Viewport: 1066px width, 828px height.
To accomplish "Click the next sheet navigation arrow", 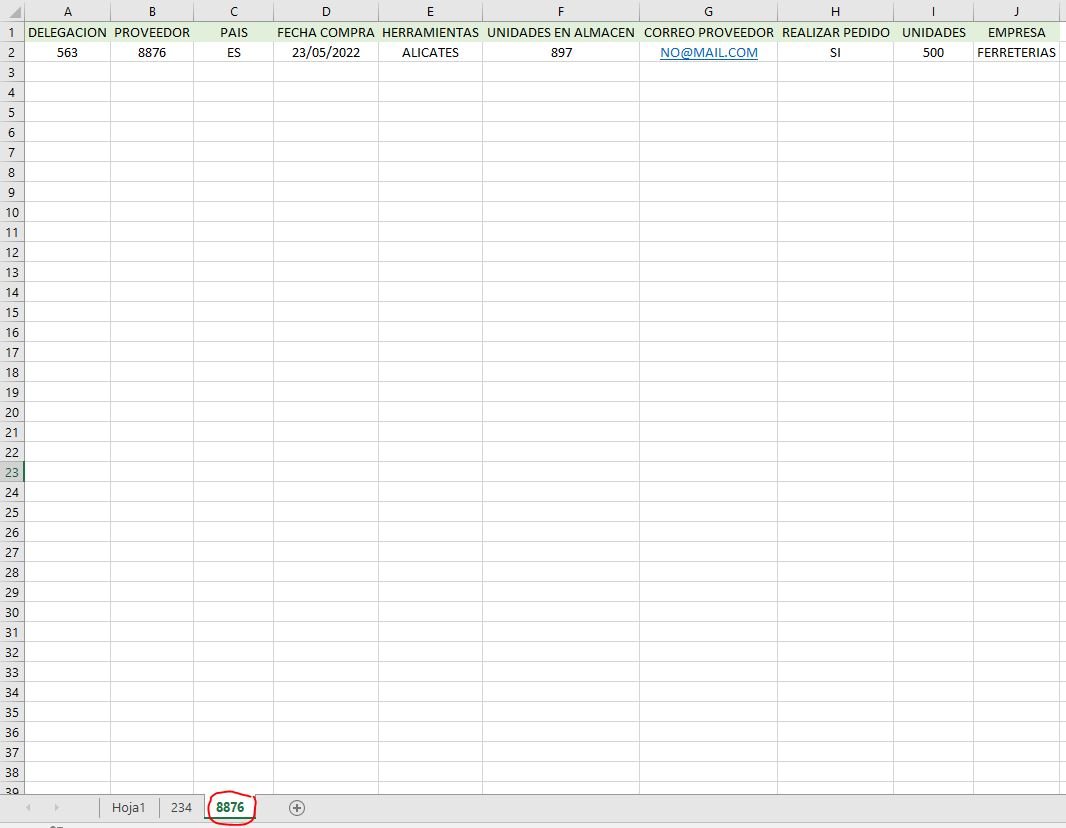I will tap(56, 808).
